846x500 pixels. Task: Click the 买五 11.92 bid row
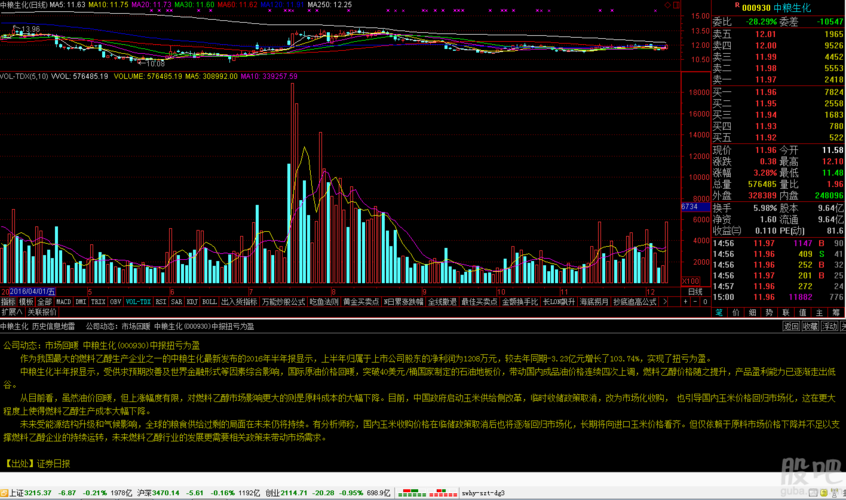coord(777,138)
